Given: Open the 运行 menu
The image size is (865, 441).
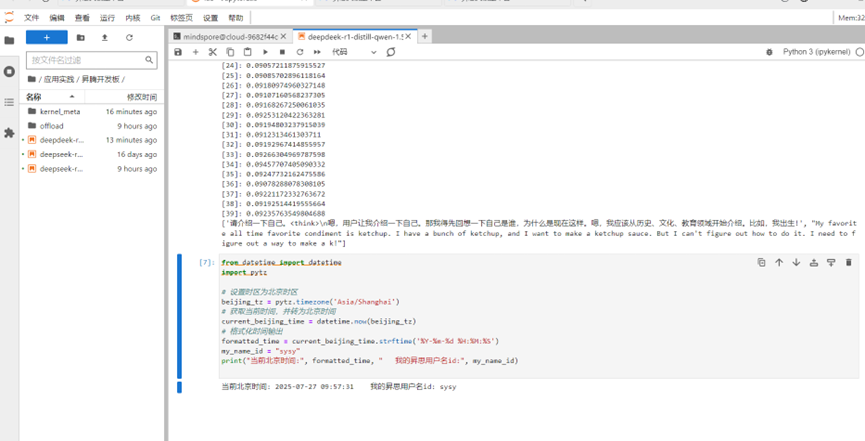Looking at the screenshot, I should click(x=107, y=18).
